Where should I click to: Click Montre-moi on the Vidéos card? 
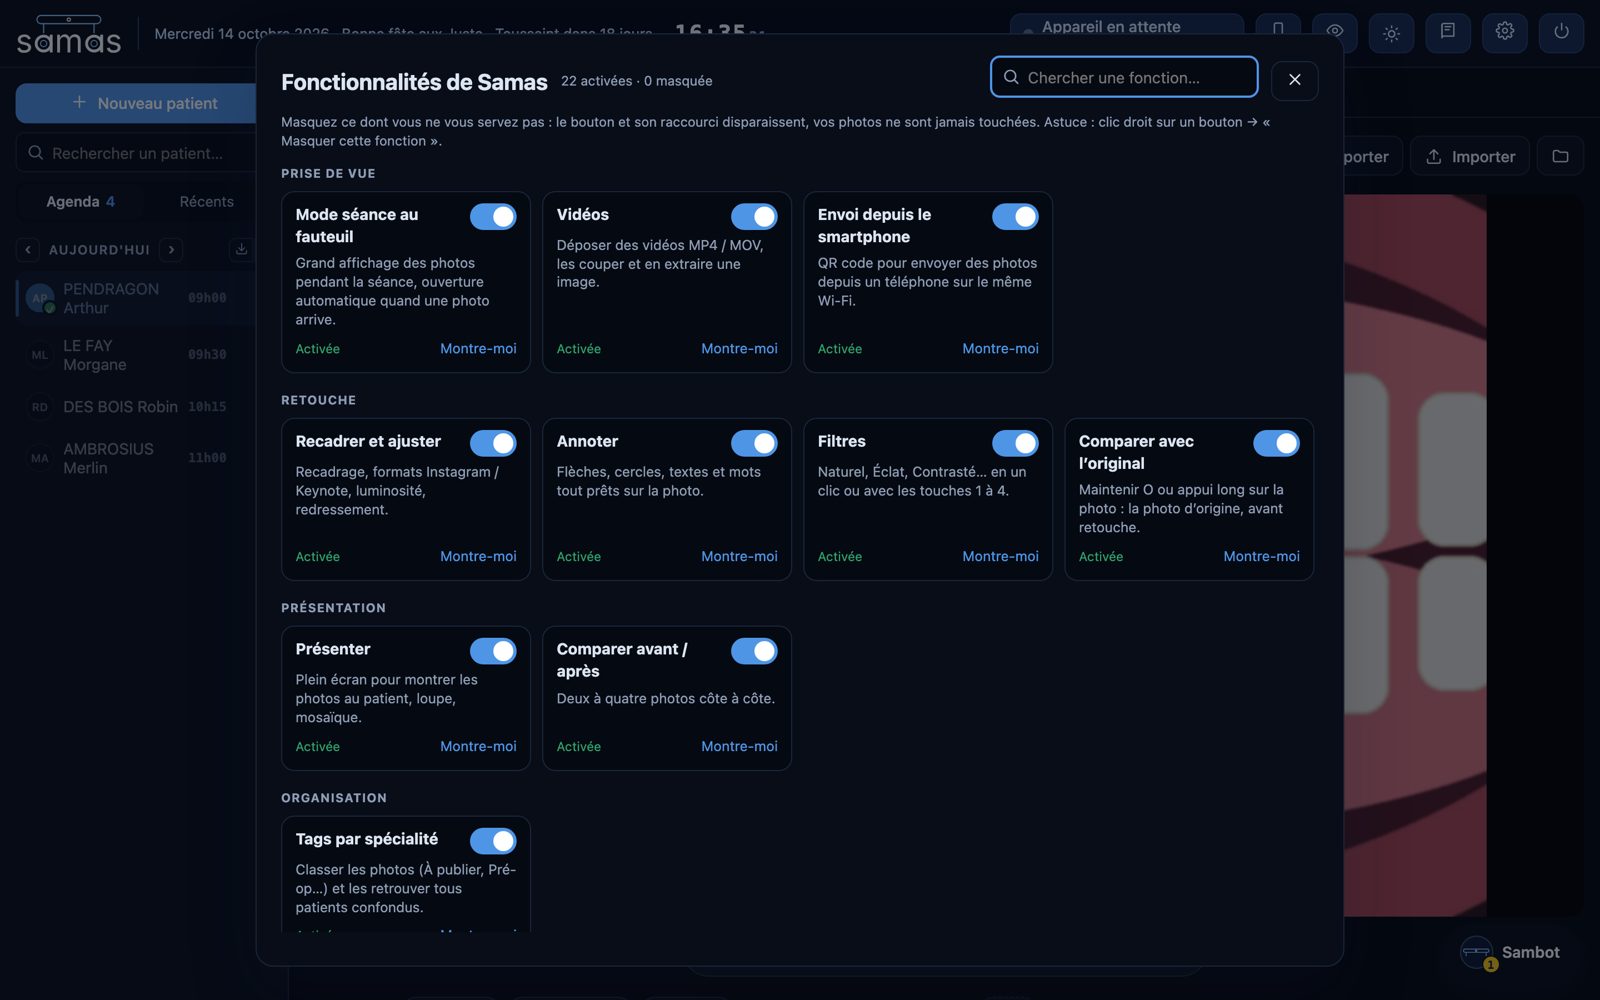(739, 348)
